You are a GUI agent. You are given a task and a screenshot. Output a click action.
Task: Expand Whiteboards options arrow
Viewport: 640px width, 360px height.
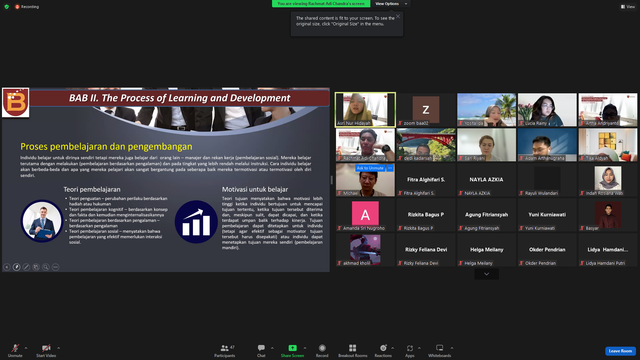[452, 348]
